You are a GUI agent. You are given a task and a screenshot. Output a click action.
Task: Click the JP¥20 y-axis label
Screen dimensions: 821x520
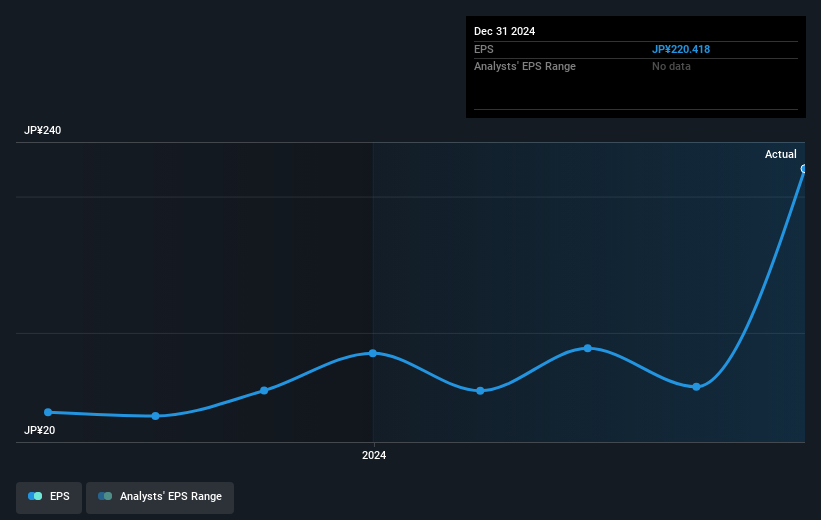39,430
